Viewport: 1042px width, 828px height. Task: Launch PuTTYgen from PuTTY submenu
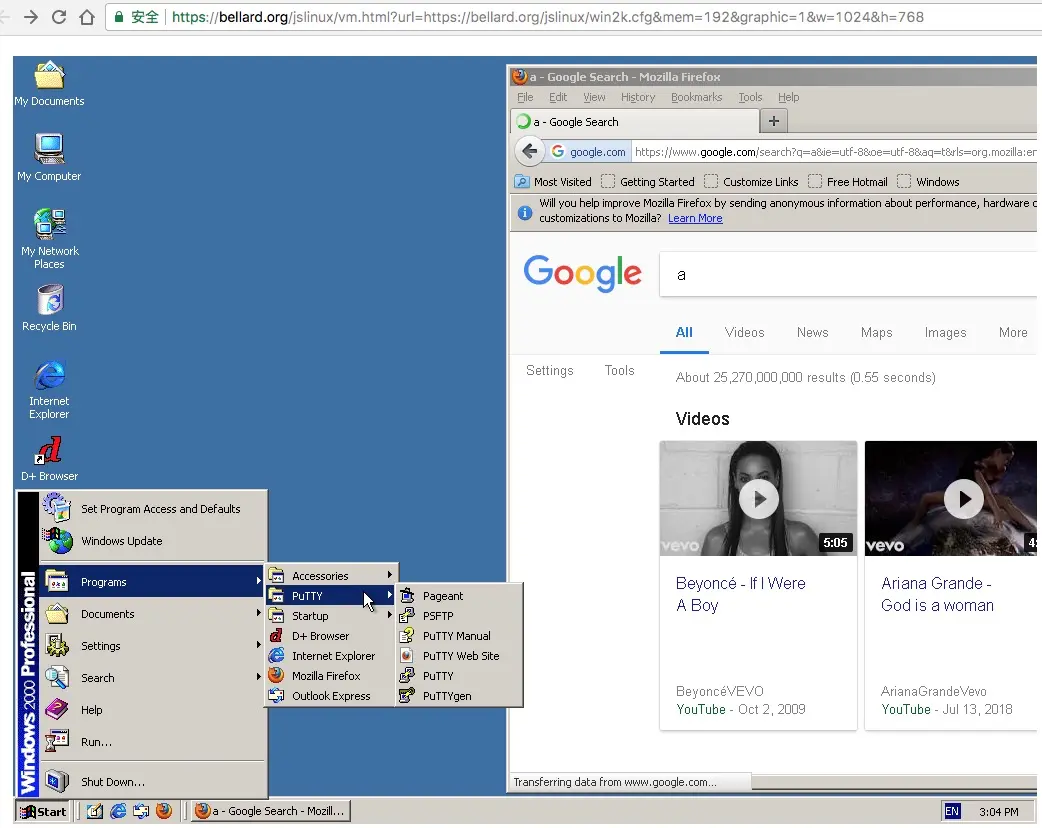click(x=459, y=696)
